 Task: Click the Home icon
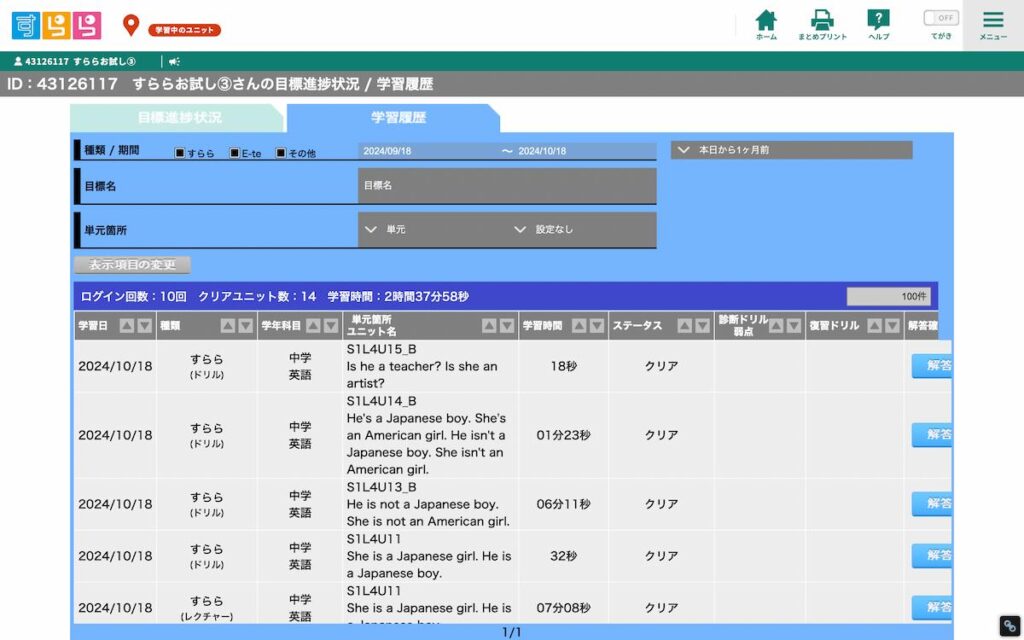pos(766,24)
